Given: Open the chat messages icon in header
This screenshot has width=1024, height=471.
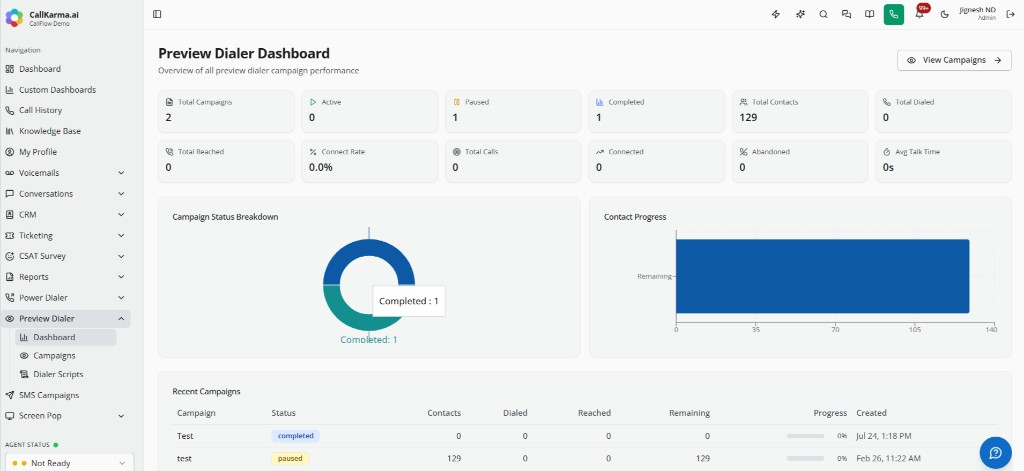Looking at the screenshot, I should pyautogui.click(x=846, y=14).
